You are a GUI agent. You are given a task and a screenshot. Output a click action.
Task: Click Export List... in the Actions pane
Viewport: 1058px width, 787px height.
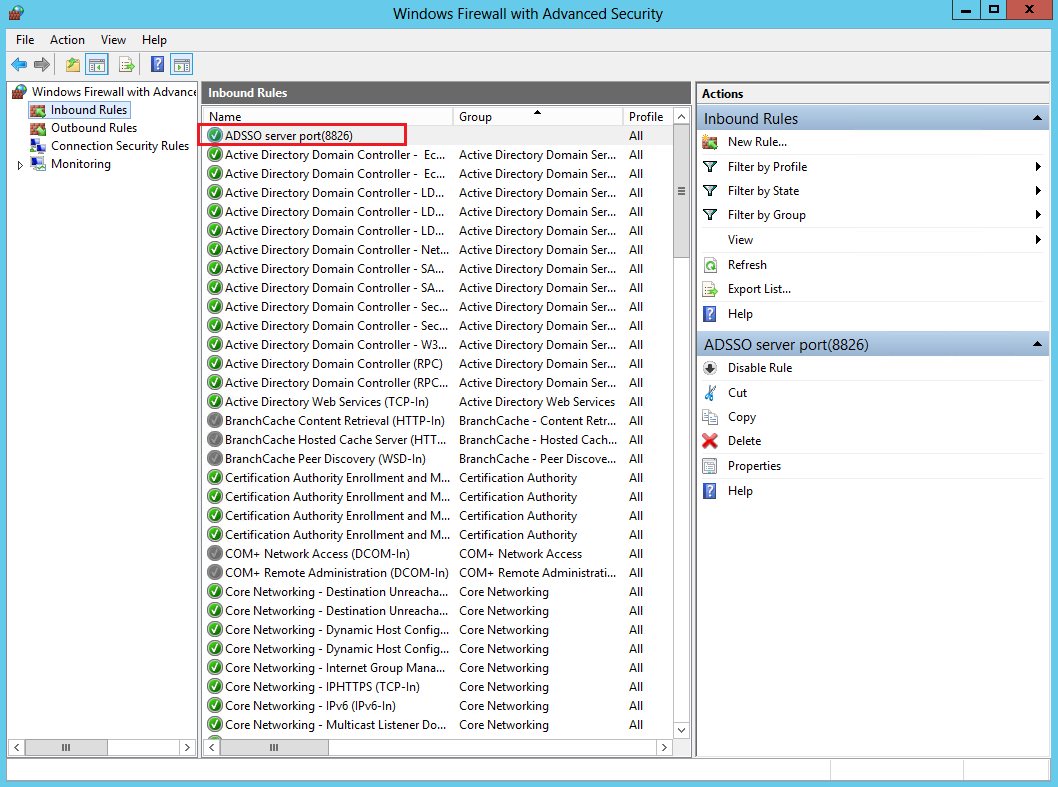pos(759,289)
